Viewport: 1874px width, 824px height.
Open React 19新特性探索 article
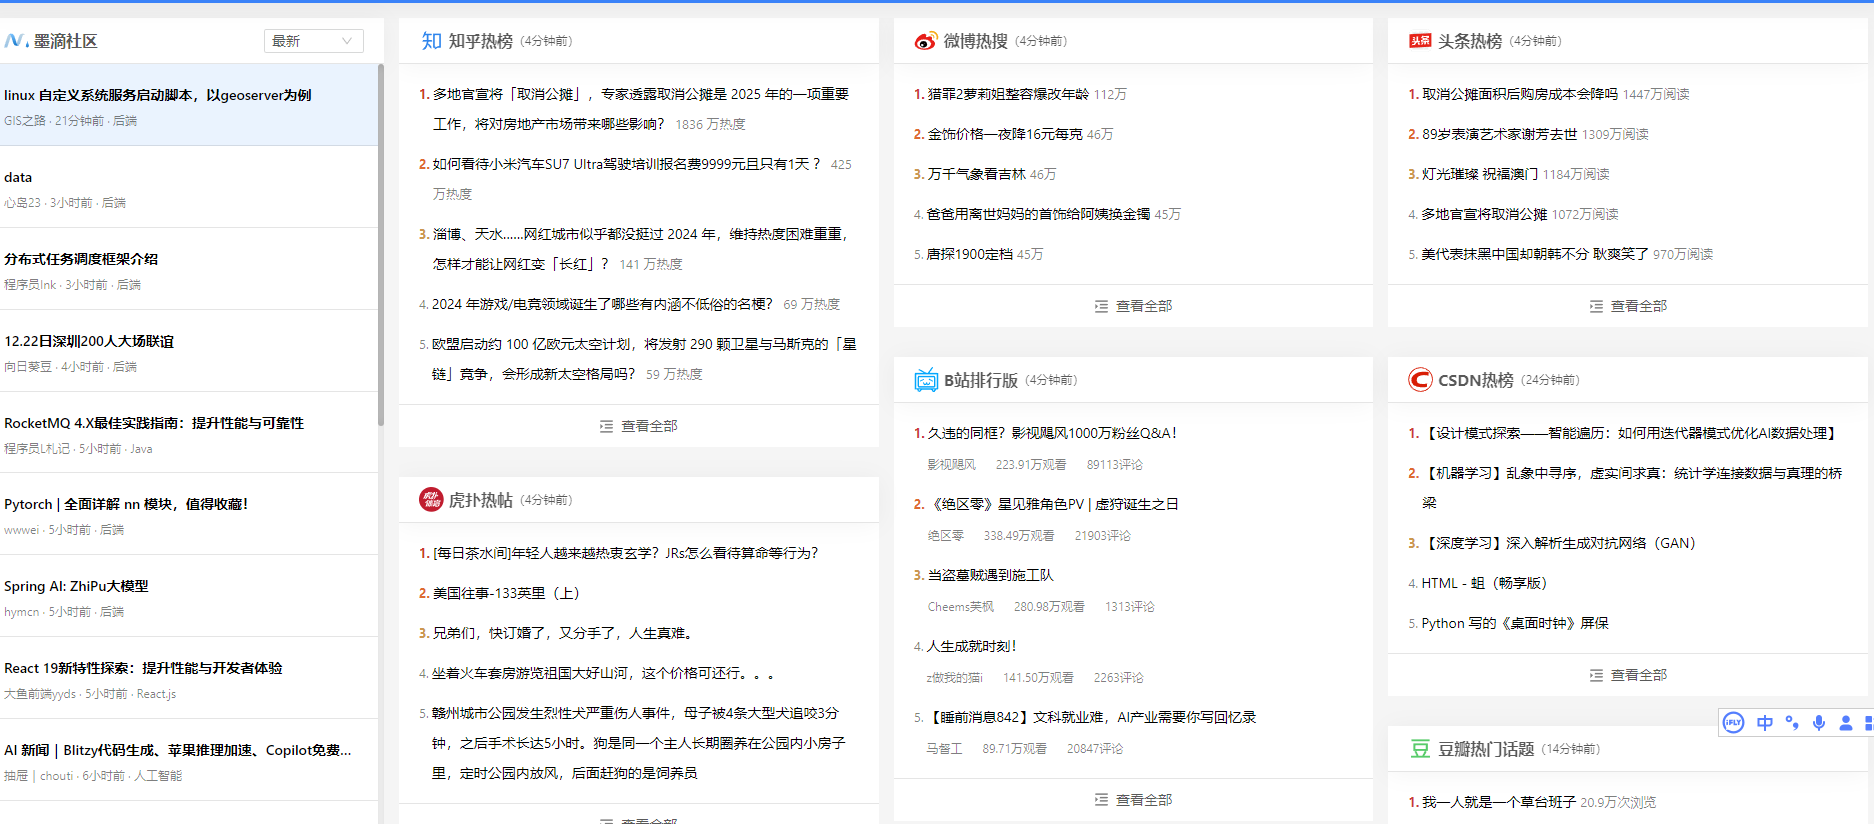(x=143, y=668)
